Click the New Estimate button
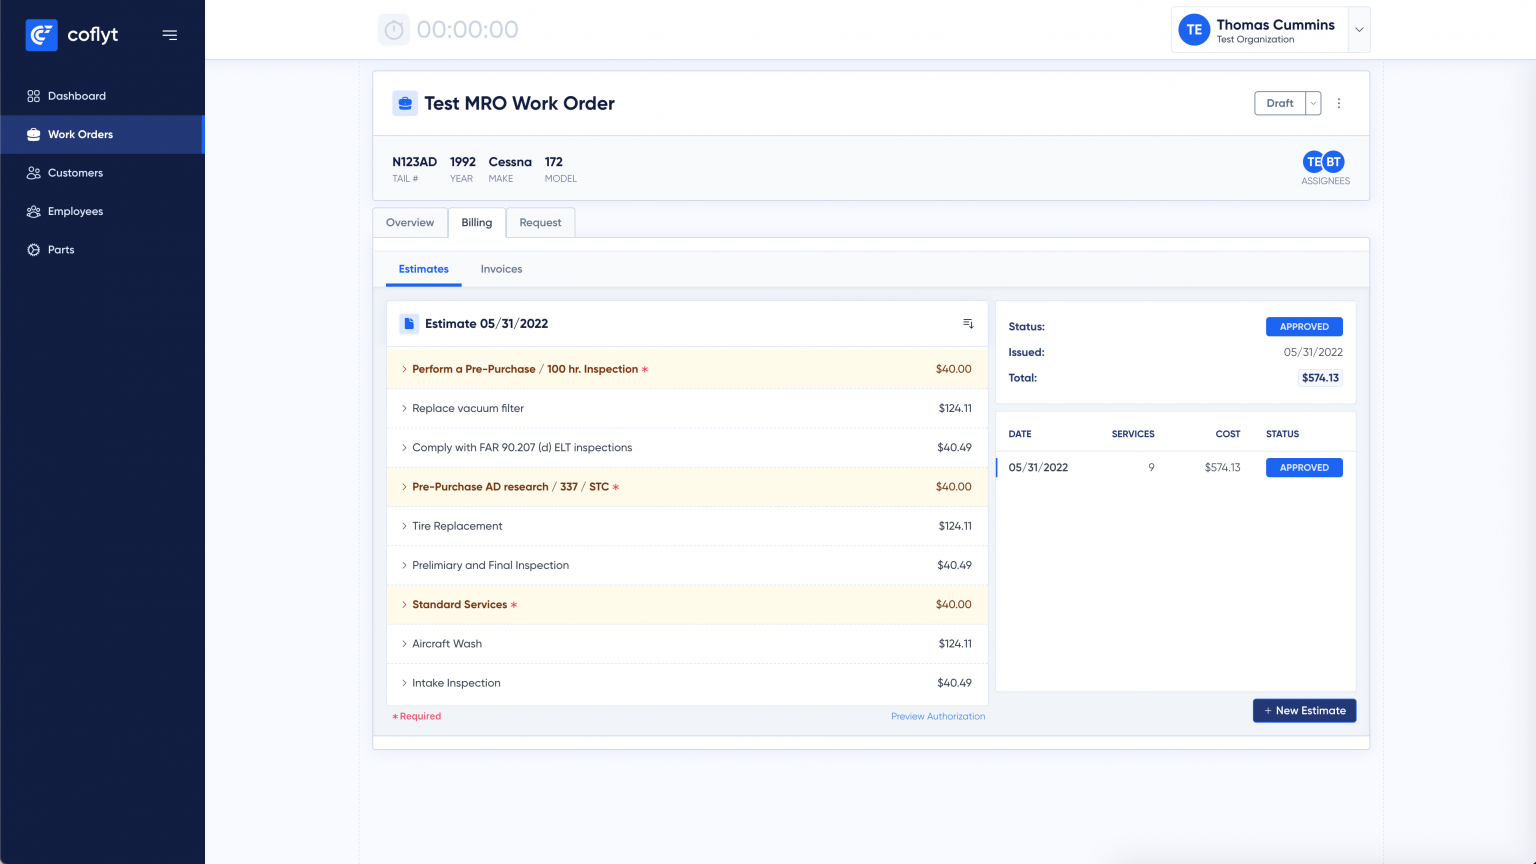 (x=1304, y=711)
